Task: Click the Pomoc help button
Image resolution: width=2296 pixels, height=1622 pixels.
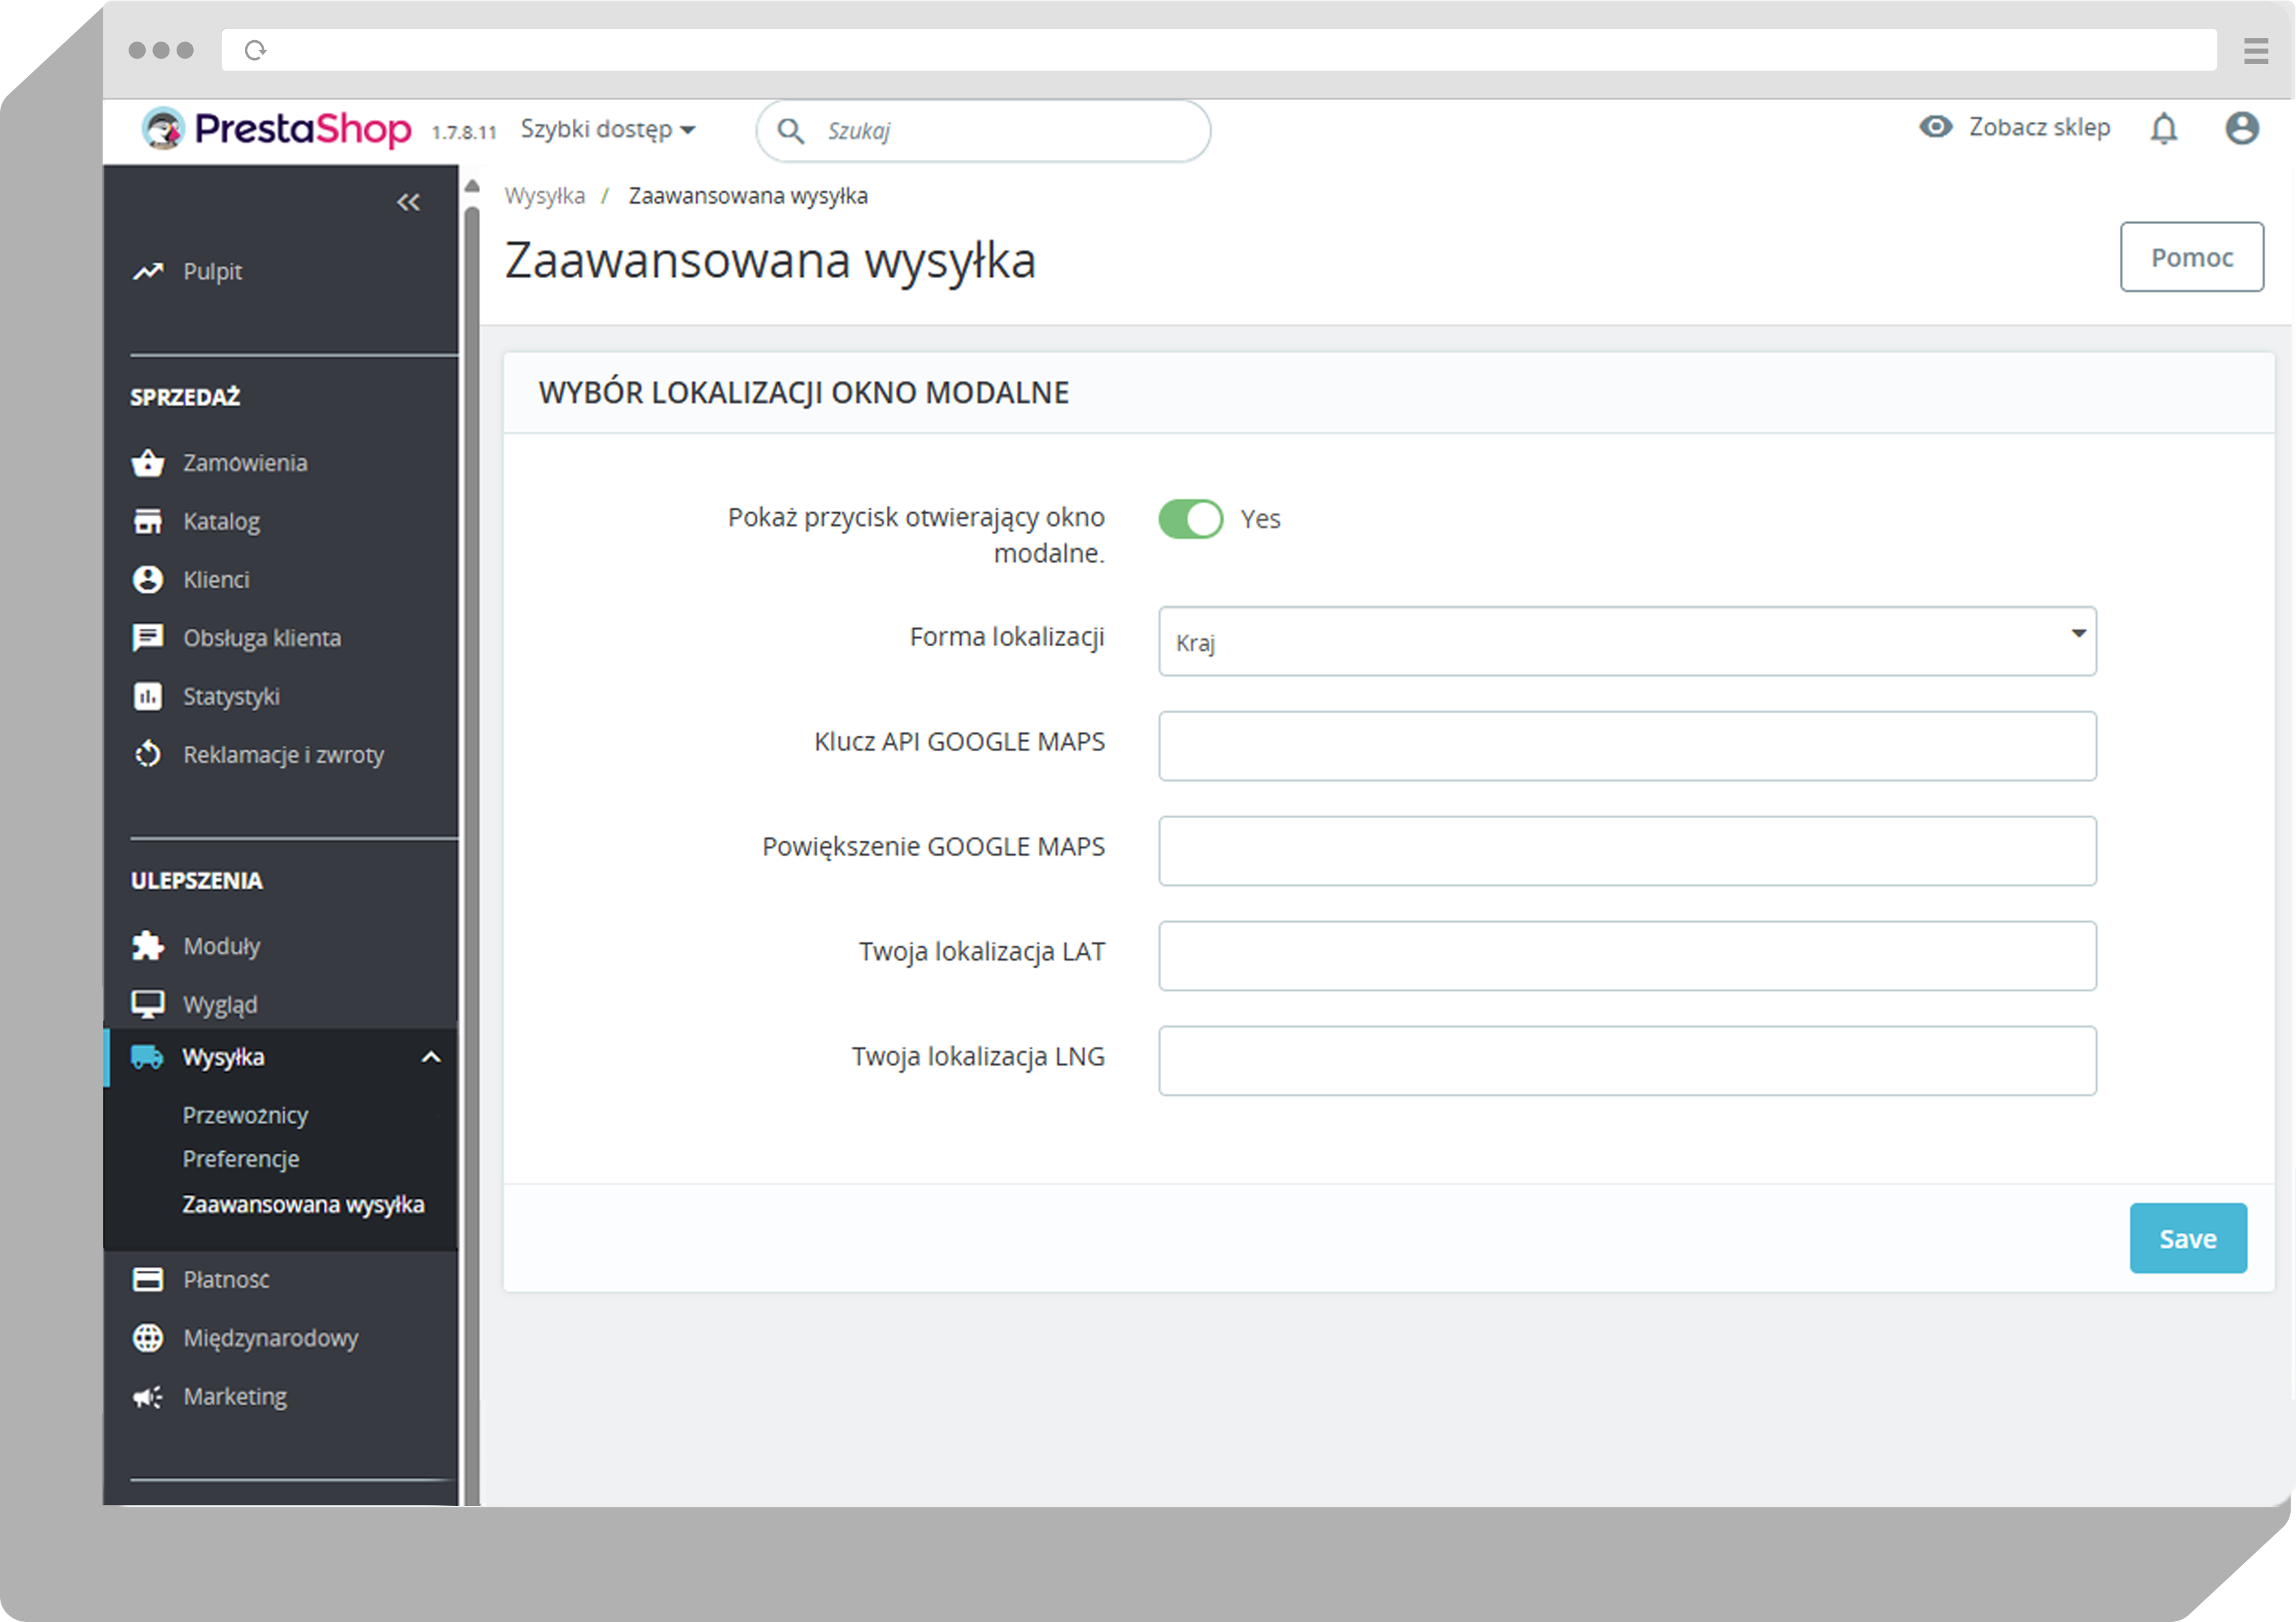Action: click(x=2191, y=257)
